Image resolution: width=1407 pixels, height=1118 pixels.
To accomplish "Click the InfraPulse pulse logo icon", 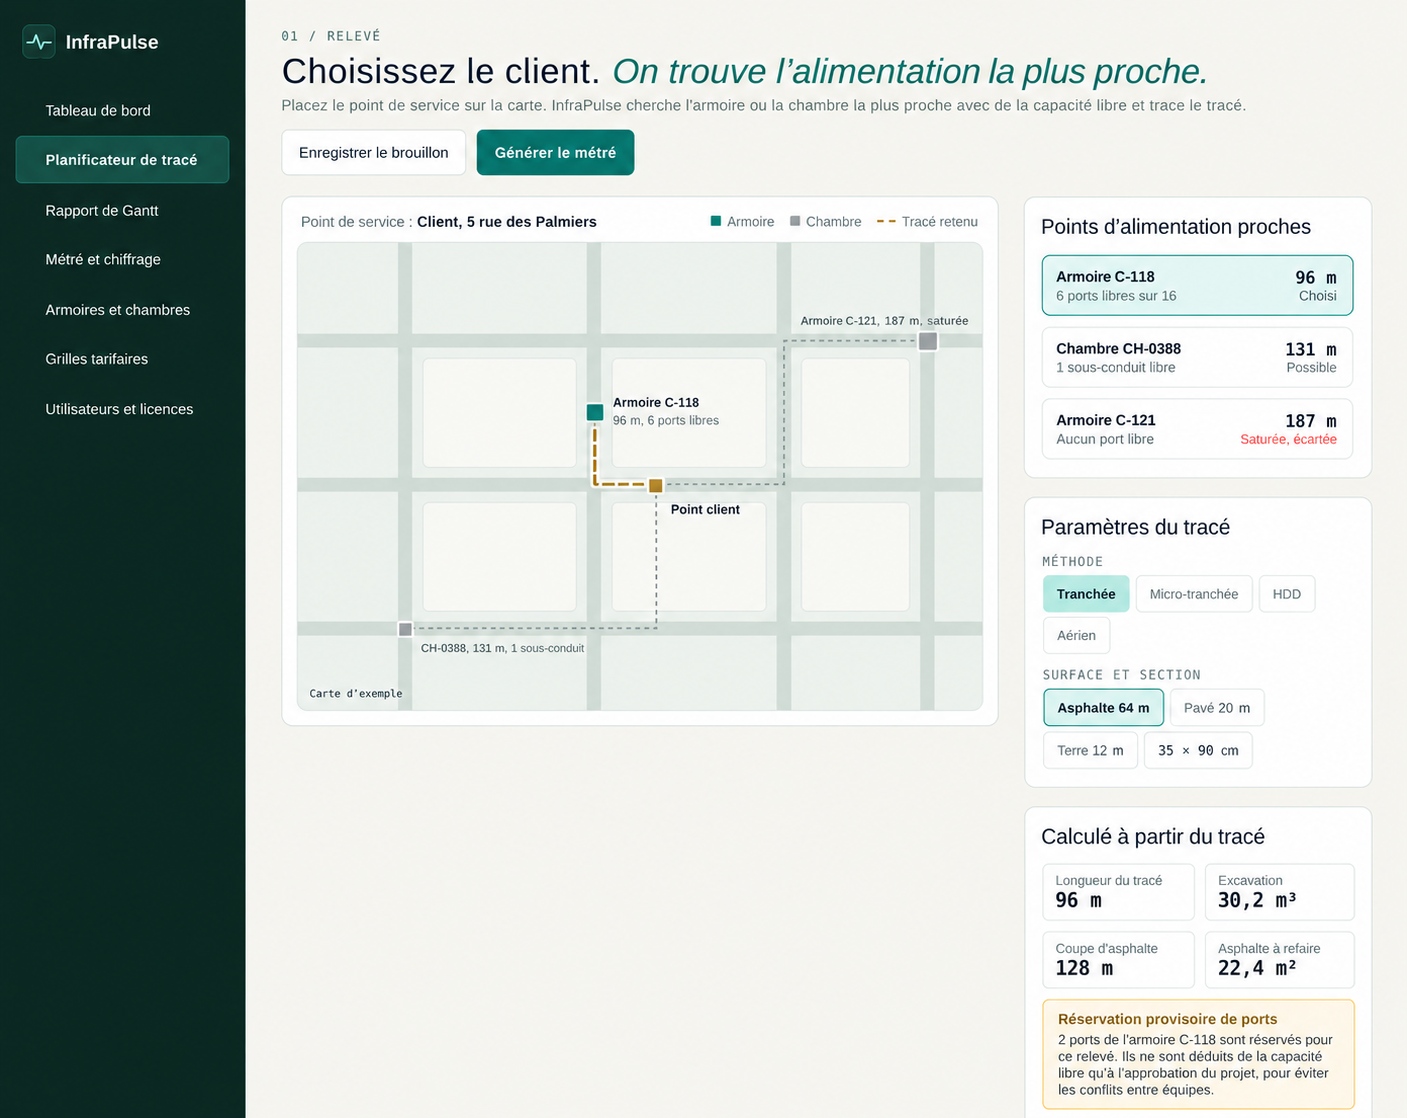I will click(x=39, y=42).
